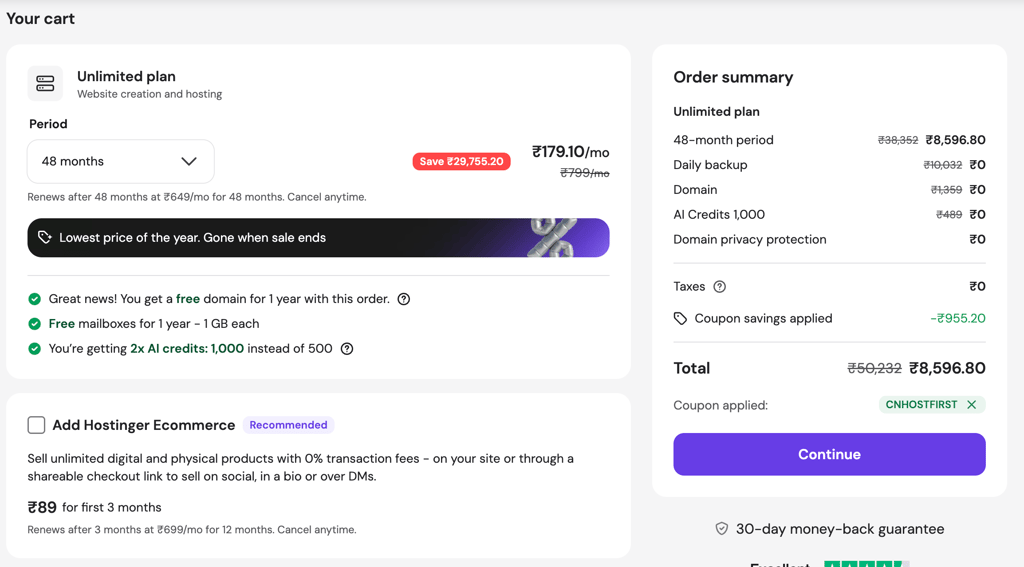Image resolution: width=1024 pixels, height=567 pixels.
Task: Click the 'Lowest price of the year' banner
Action: (x=318, y=238)
